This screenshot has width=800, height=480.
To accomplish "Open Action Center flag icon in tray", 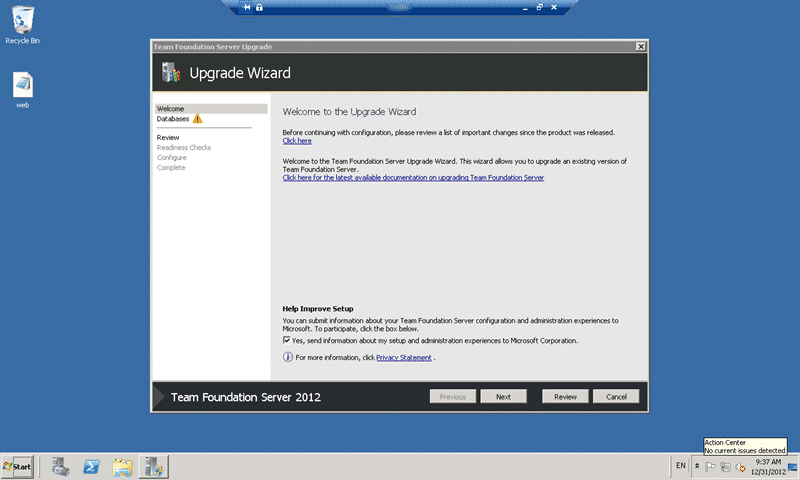I will point(710,466).
